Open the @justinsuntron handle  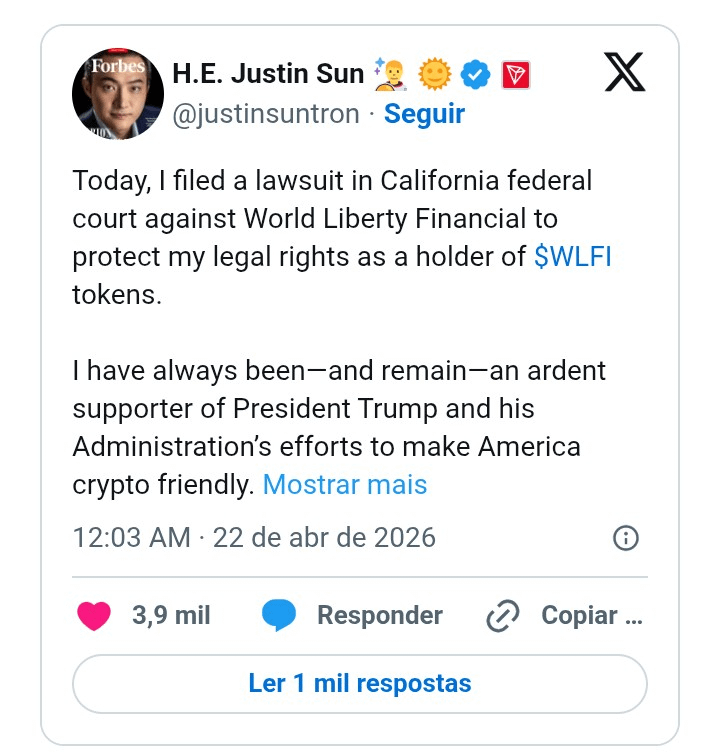[x=266, y=114]
